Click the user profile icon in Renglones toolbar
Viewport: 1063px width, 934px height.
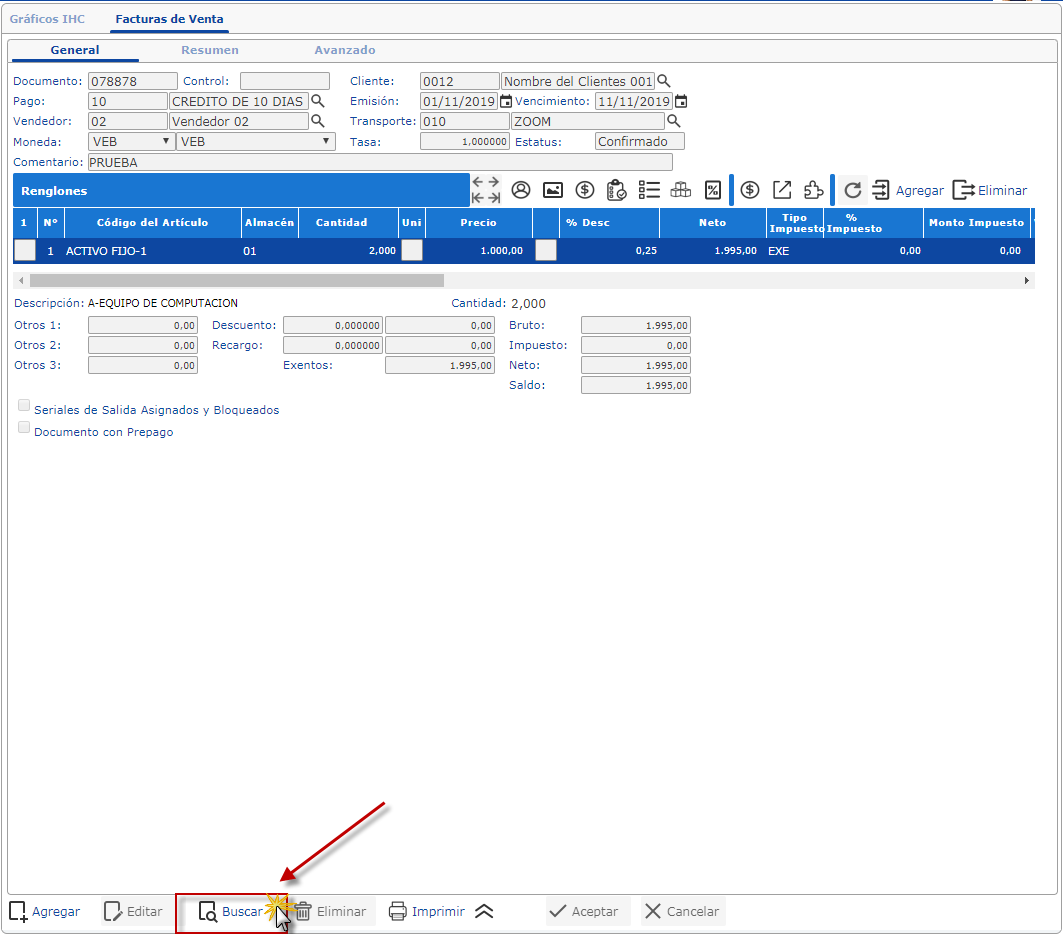pyautogui.click(x=520, y=190)
